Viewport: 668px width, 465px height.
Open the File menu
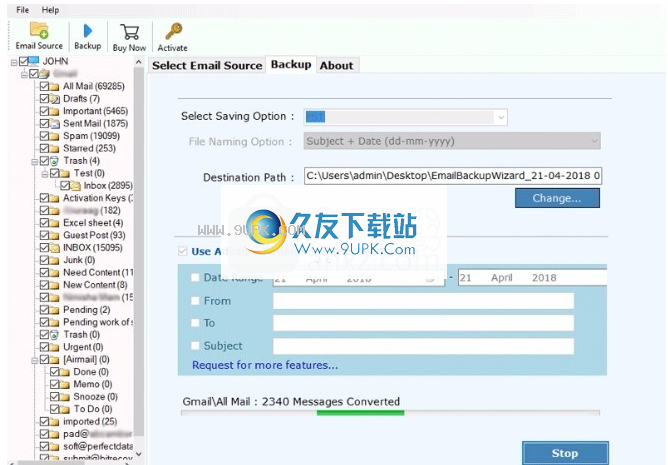tap(23, 10)
